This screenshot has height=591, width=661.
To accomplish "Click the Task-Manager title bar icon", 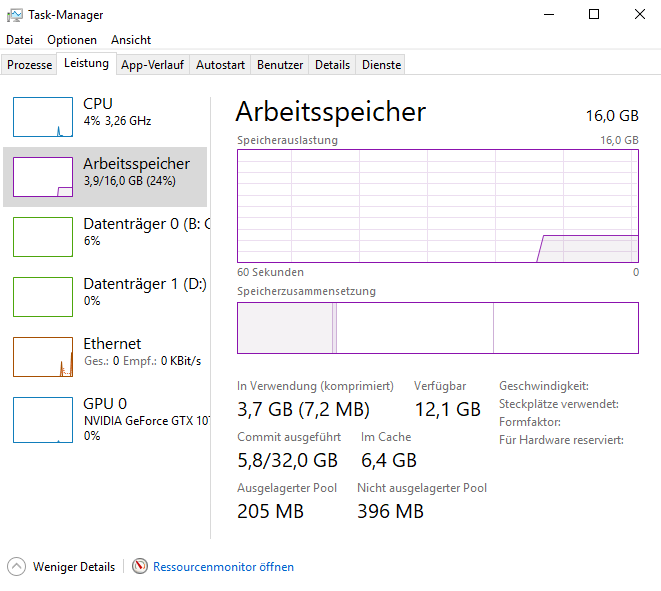I will point(14,15).
